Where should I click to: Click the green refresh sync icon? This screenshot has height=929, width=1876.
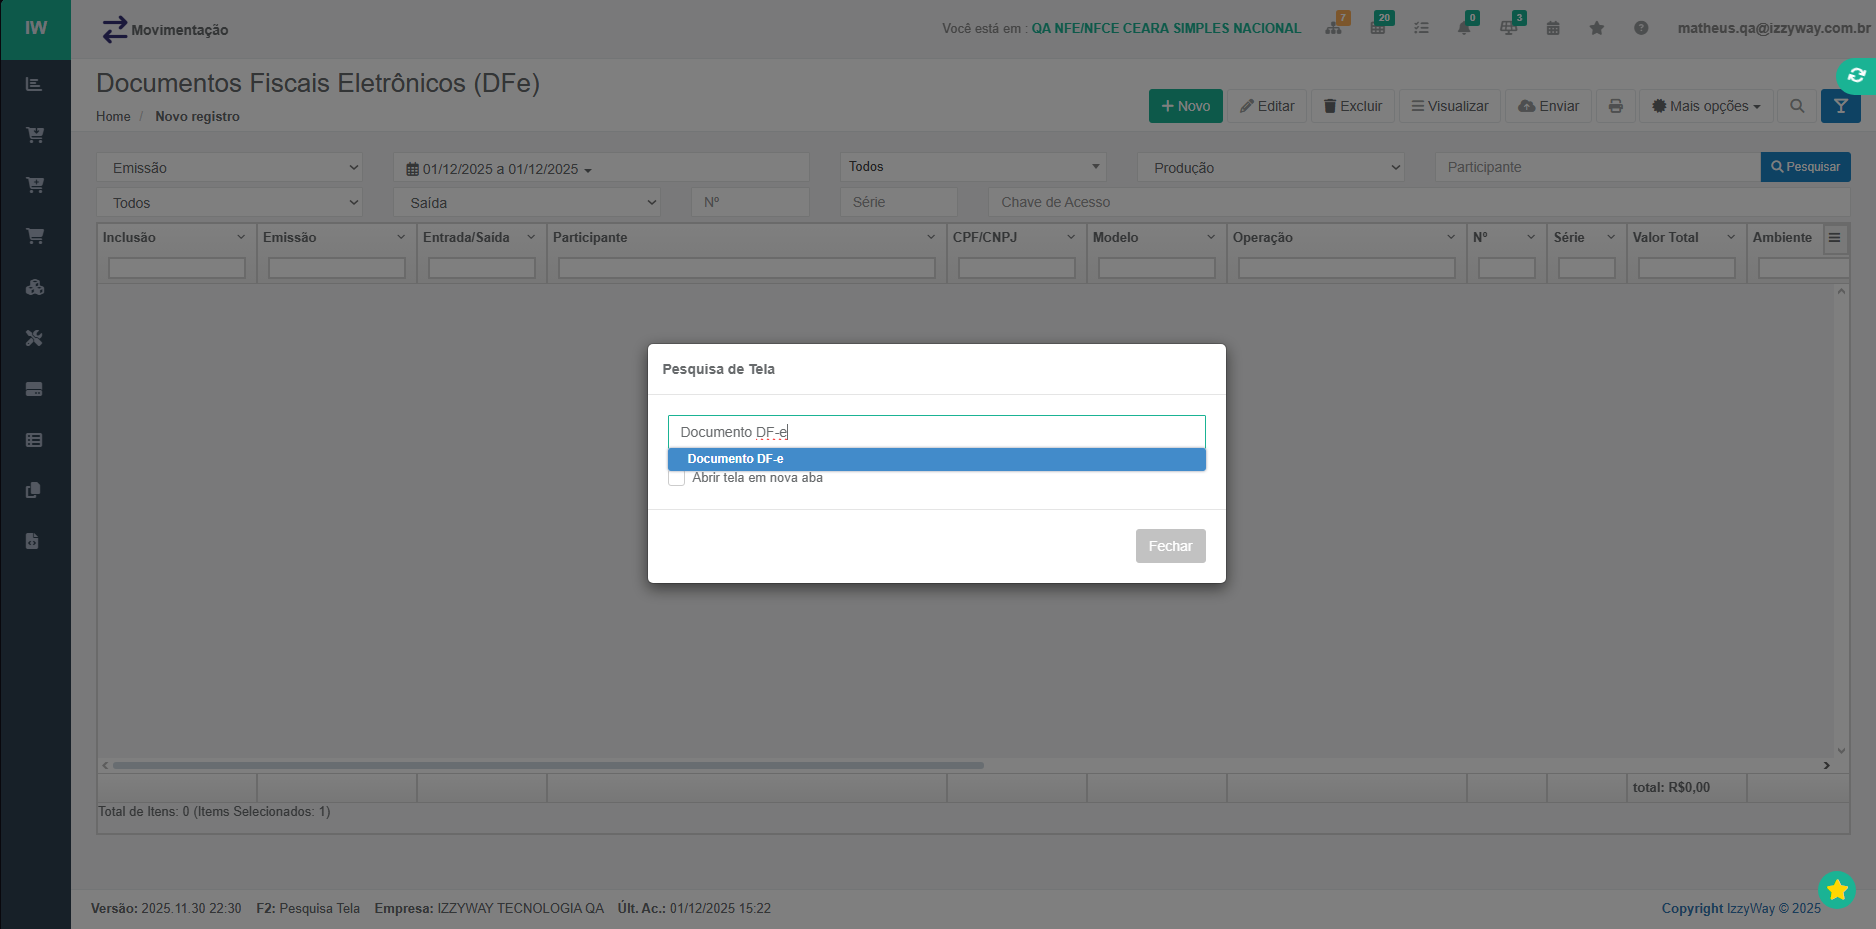click(x=1856, y=75)
